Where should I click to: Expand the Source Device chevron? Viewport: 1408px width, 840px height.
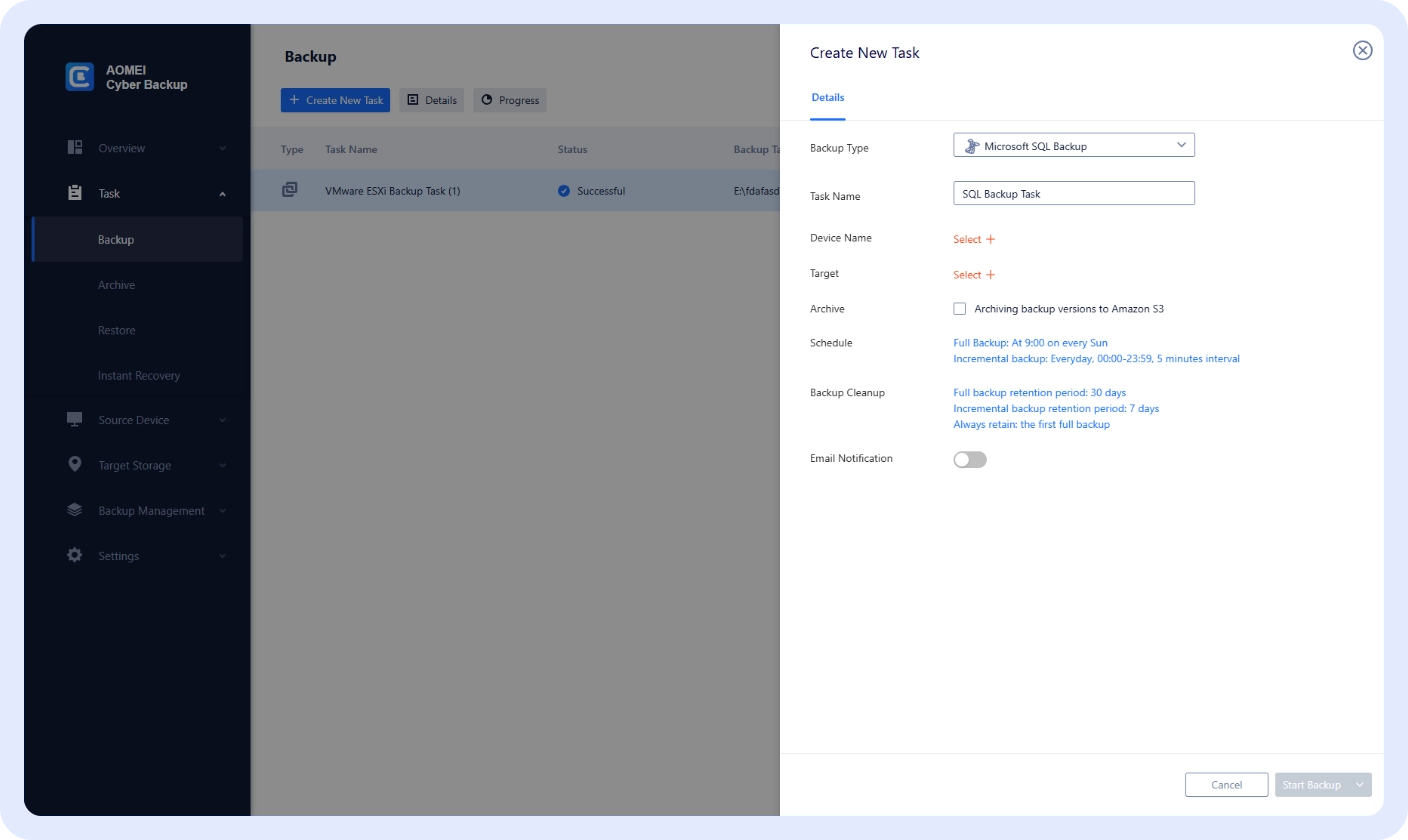click(x=223, y=420)
